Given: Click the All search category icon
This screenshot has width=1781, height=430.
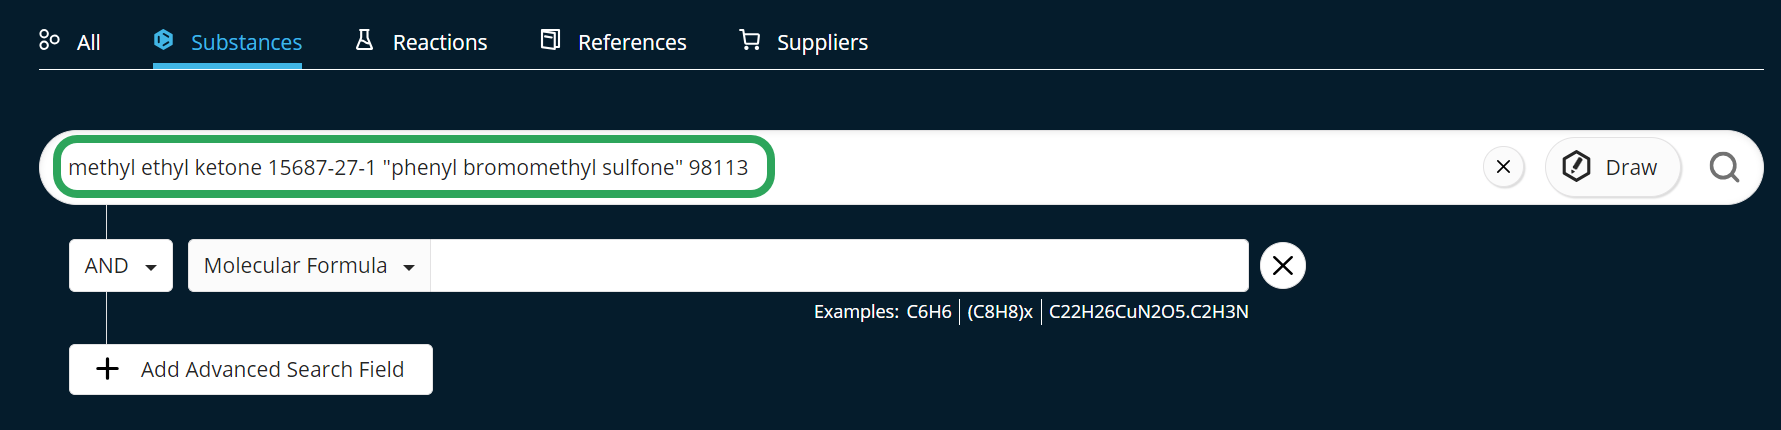Looking at the screenshot, I should pos(49,40).
